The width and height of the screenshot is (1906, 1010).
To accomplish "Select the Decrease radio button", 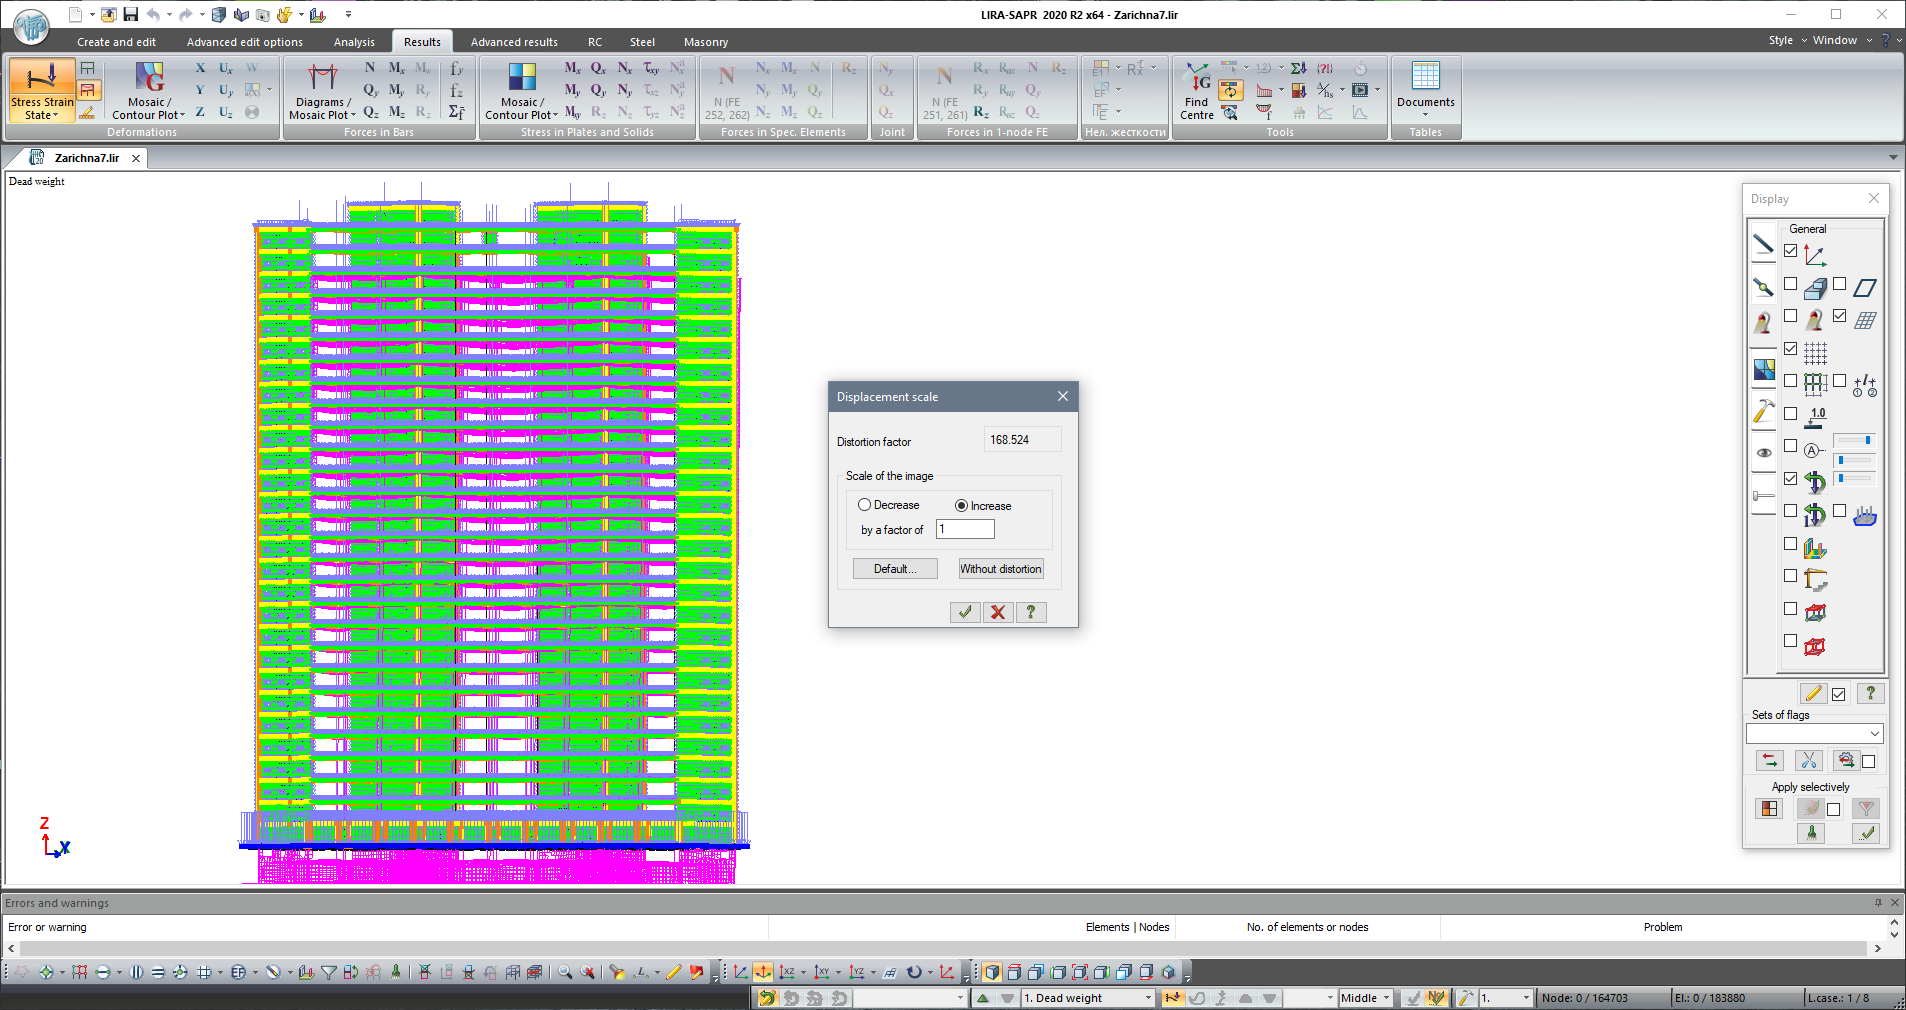I will coord(865,505).
